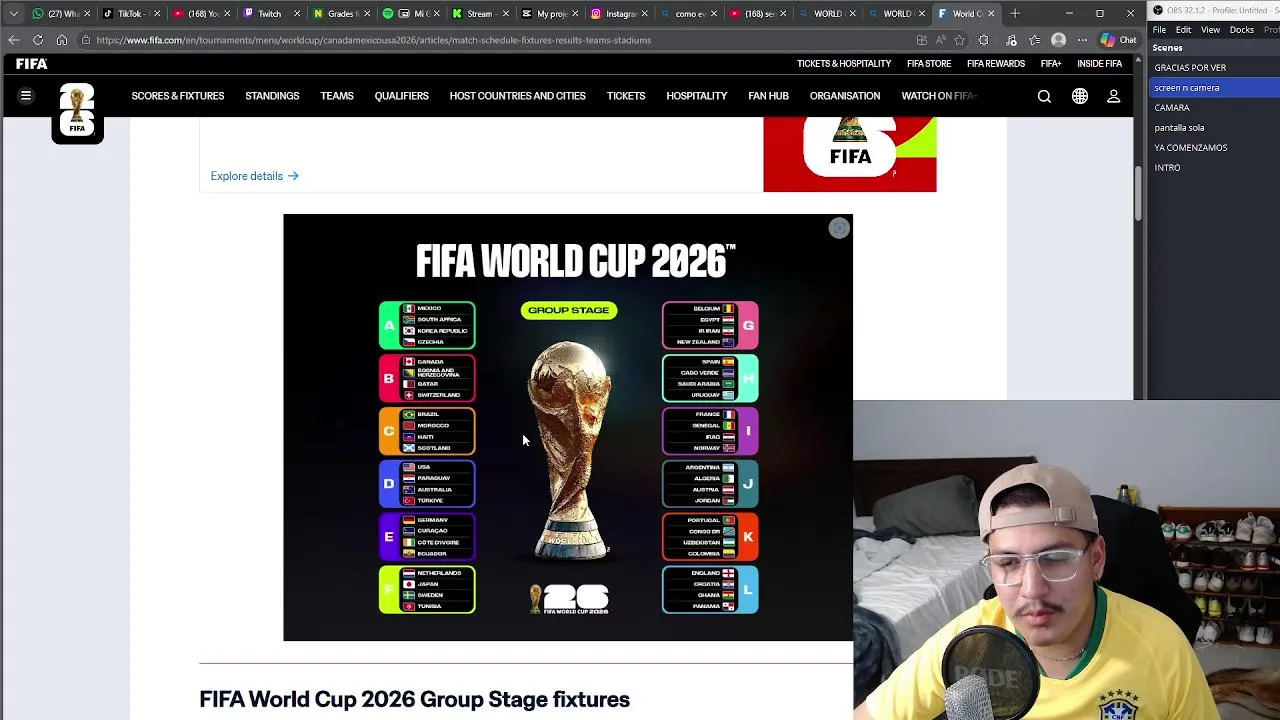Open the browser profile avatar
Viewport: 1280px width, 720px height.
pyautogui.click(x=1059, y=40)
